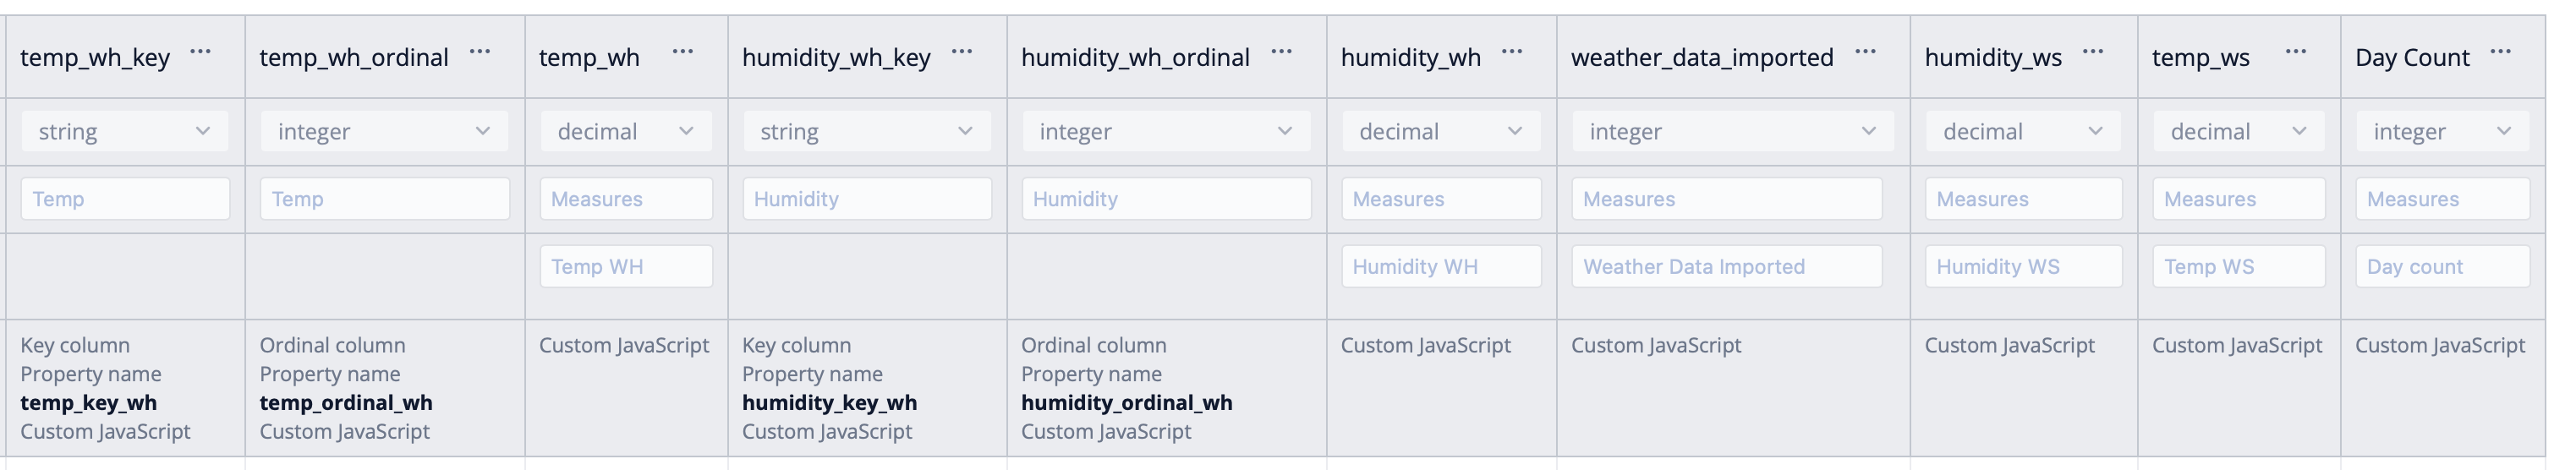Open the decimal type dropdown for humidity_wh
Screen dimensions: 2576x470
(1440, 131)
